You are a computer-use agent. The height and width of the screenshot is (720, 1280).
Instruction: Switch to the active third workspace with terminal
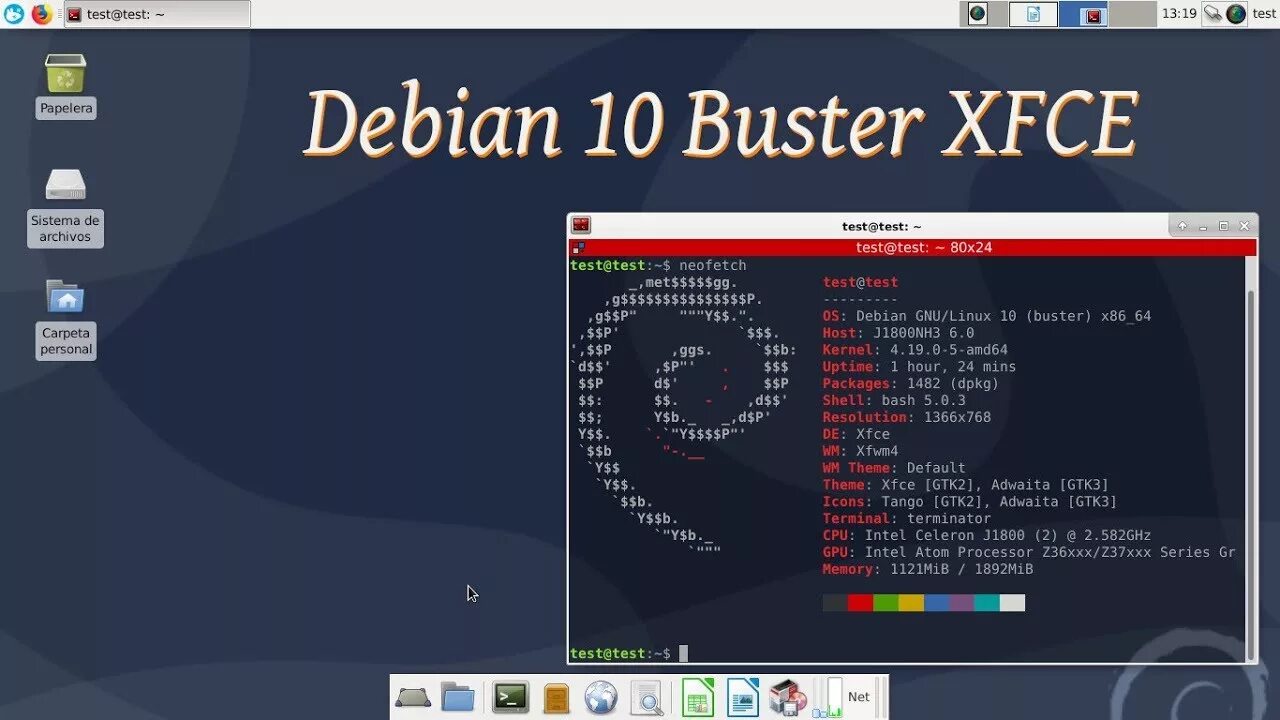pyautogui.click(x=1083, y=14)
